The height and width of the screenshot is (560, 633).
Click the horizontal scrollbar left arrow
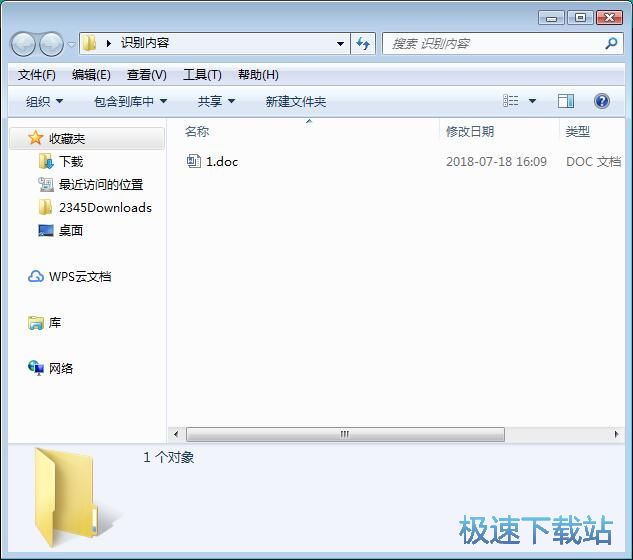176,434
